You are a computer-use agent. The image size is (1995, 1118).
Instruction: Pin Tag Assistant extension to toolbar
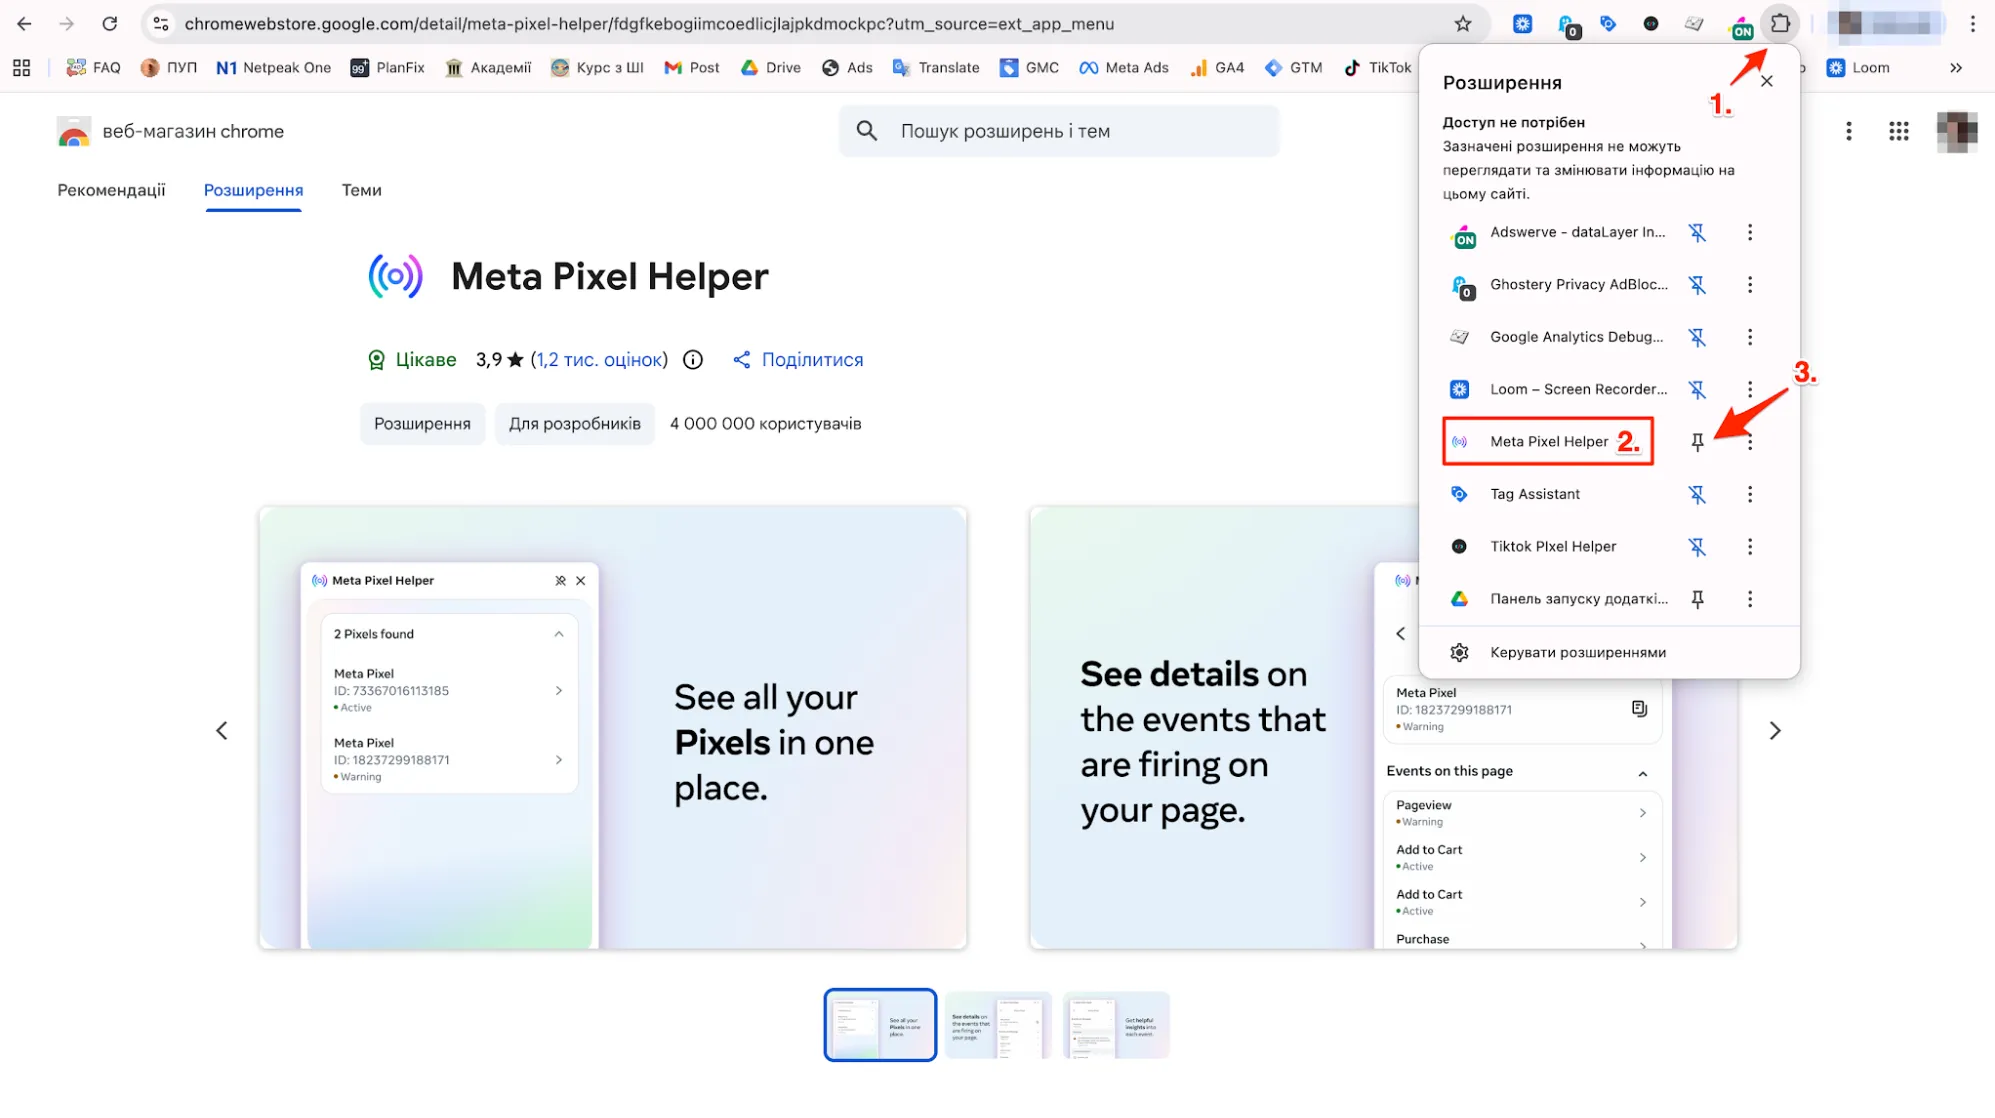click(1697, 494)
